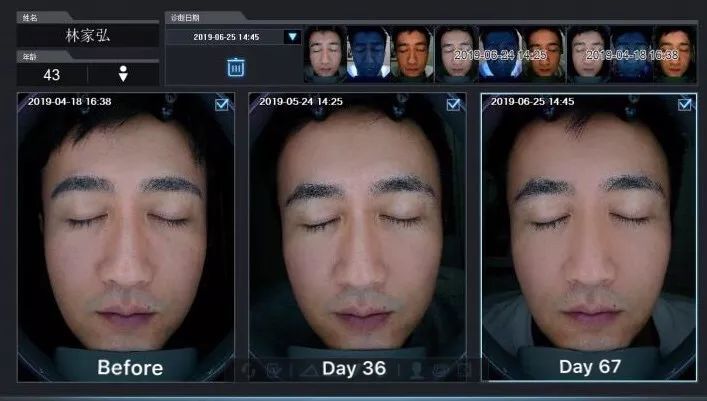Image resolution: width=707 pixels, height=401 pixels.
Task: Click the male gender icon beside age 43
Action: tap(123, 74)
